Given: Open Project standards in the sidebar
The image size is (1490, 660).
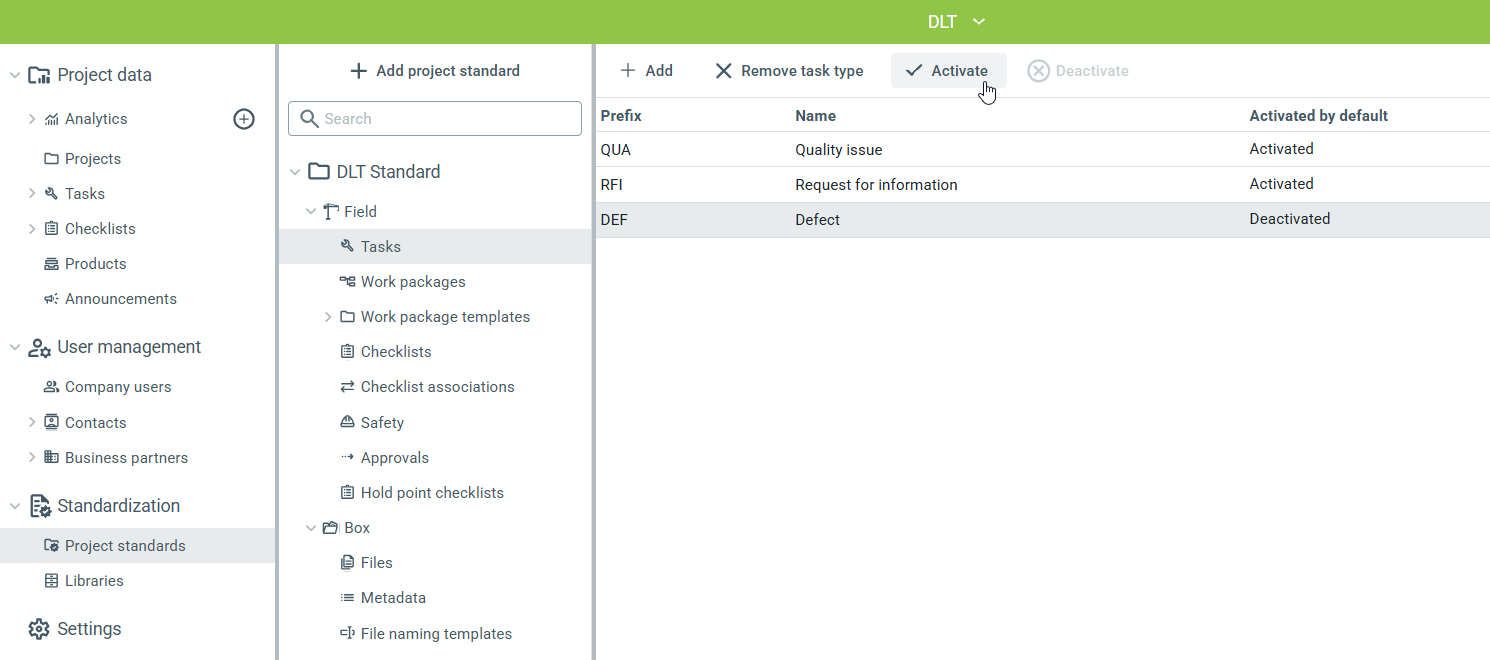Looking at the screenshot, I should [125, 546].
